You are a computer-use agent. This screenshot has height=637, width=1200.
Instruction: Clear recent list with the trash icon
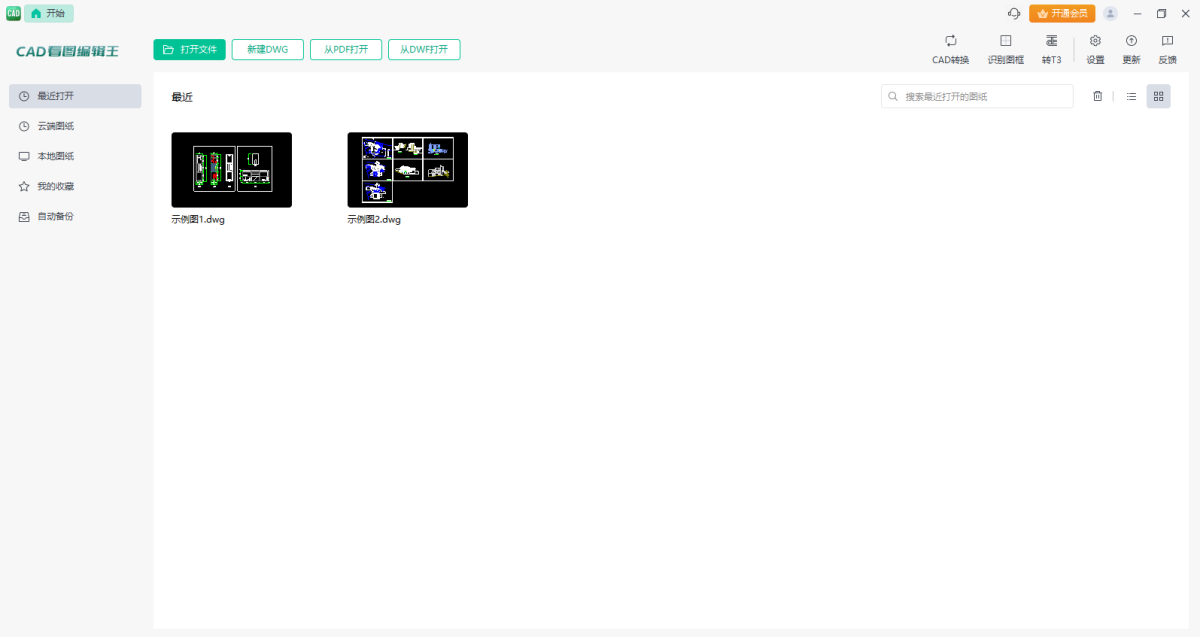[x=1097, y=96]
